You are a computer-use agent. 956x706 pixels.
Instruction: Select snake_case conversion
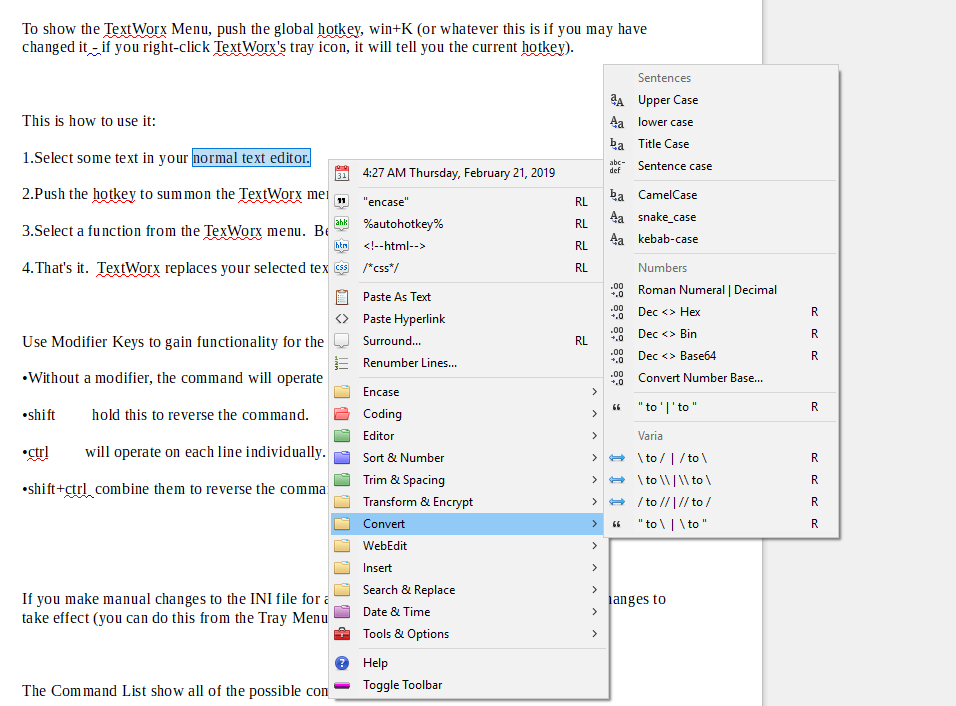(x=721, y=217)
